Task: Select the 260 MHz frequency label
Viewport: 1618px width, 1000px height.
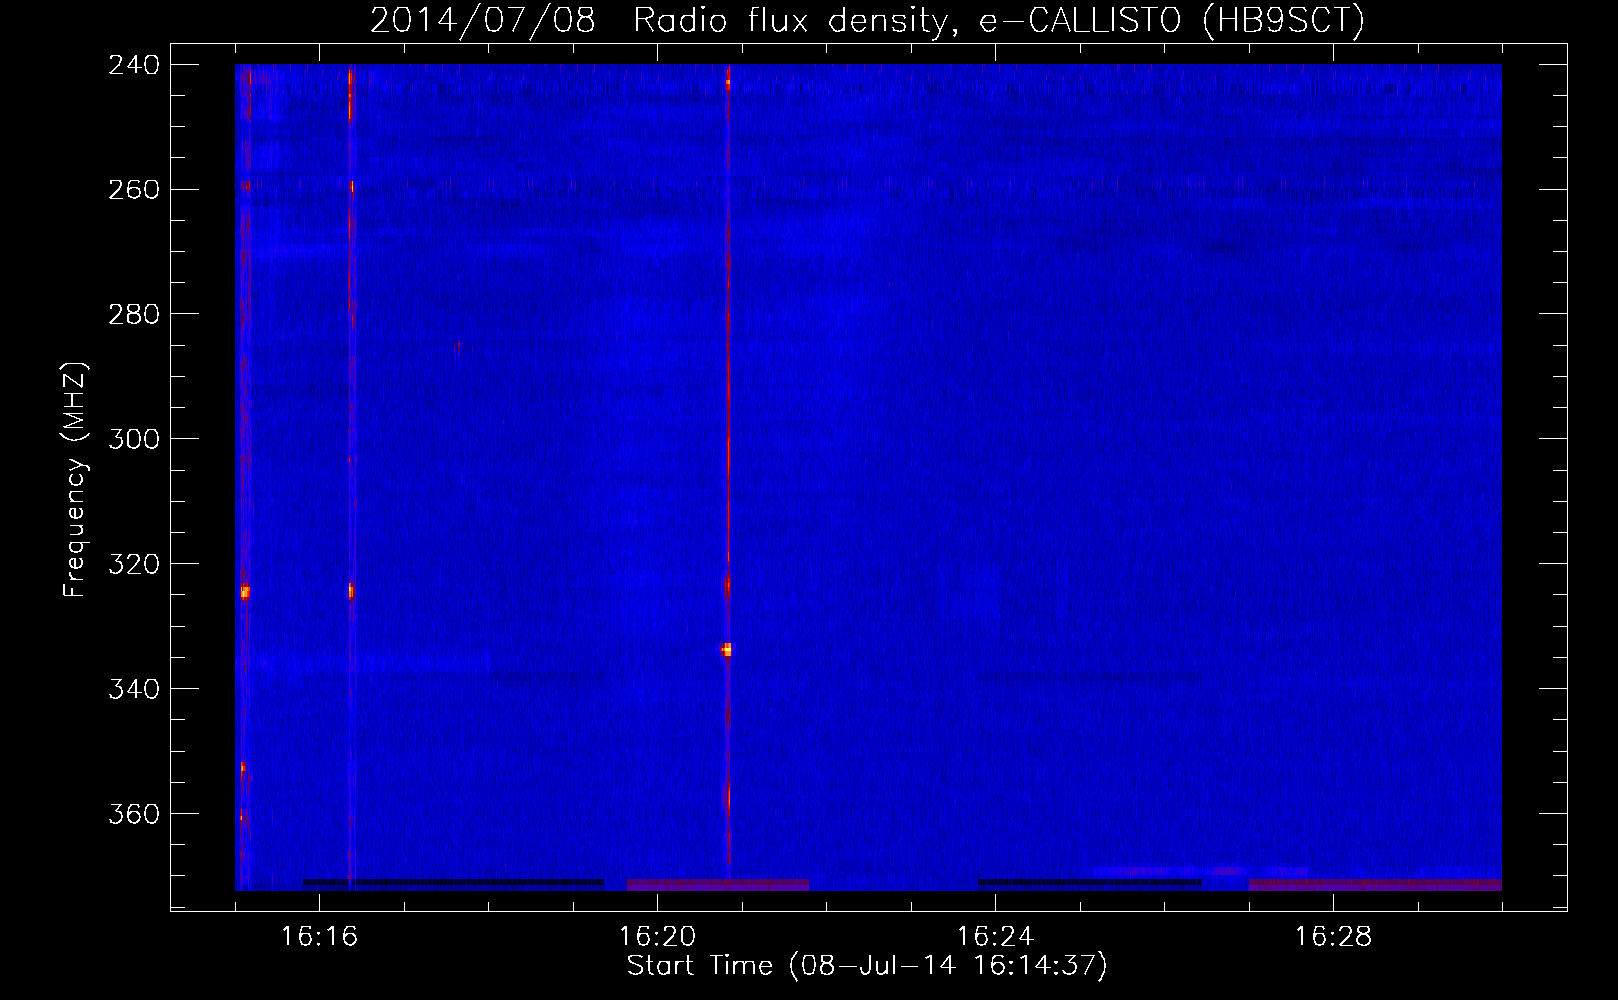Action: [x=134, y=190]
